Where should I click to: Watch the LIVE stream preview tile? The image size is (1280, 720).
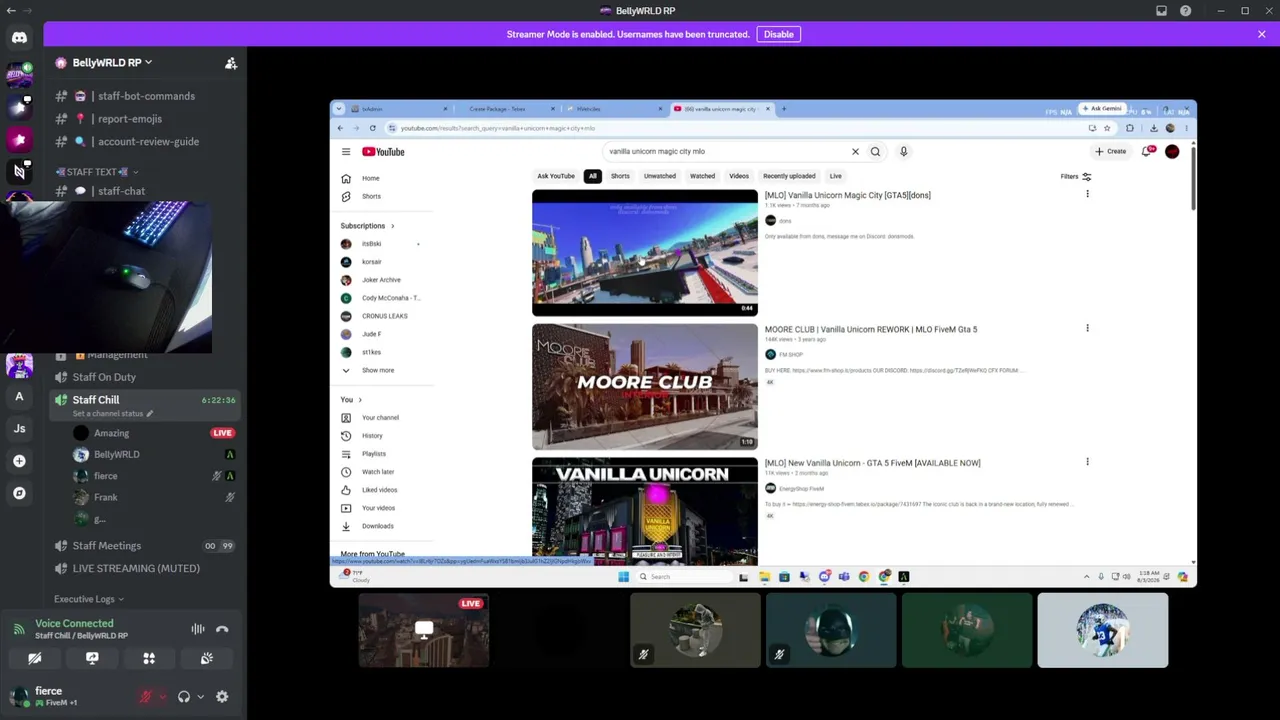[x=424, y=630]
